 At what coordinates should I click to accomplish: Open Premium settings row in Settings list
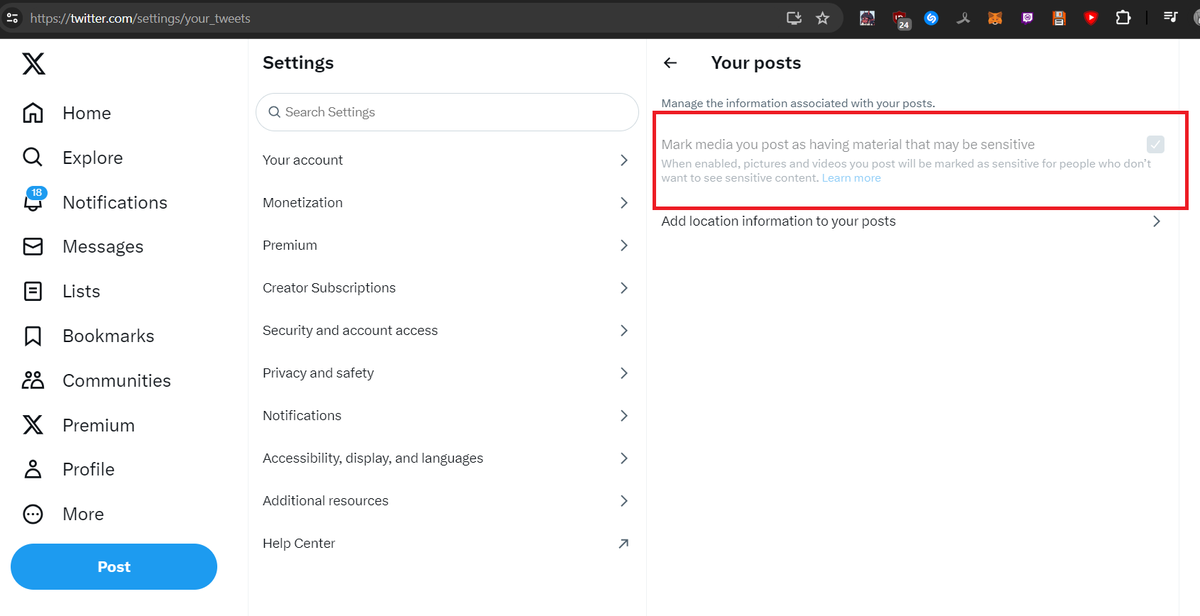[447, 245]
